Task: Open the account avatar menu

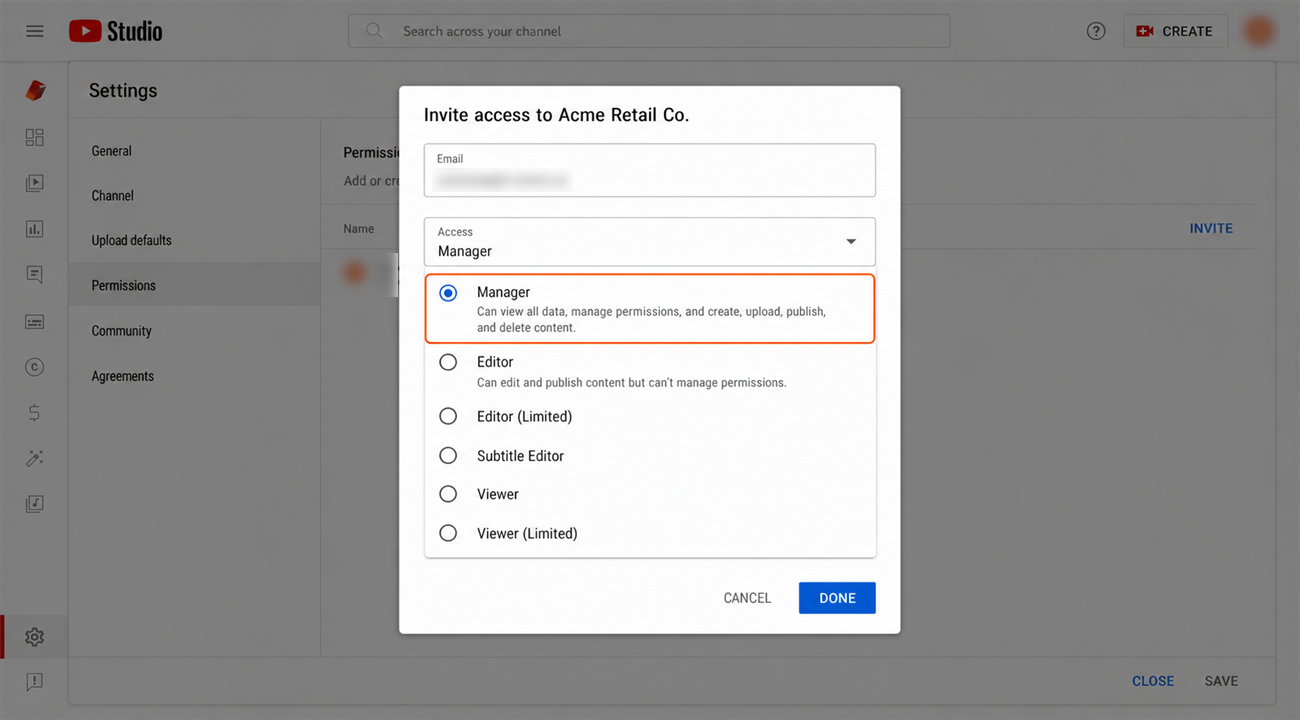Action: pyautogui.click(x=1259, y=31)
